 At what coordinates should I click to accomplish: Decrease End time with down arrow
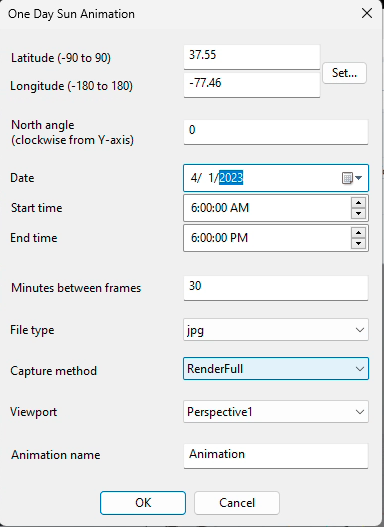click(x=358, y=243)
